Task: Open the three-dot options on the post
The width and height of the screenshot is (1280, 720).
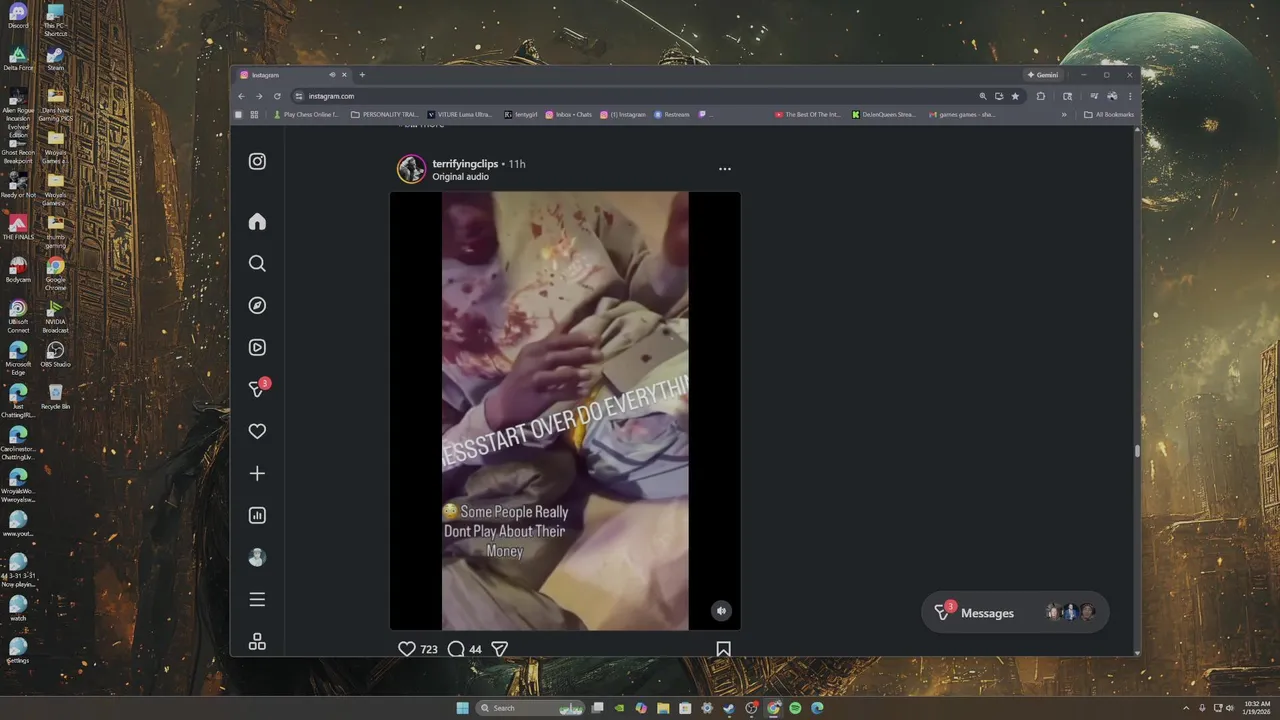Action: tap(725, 169)
